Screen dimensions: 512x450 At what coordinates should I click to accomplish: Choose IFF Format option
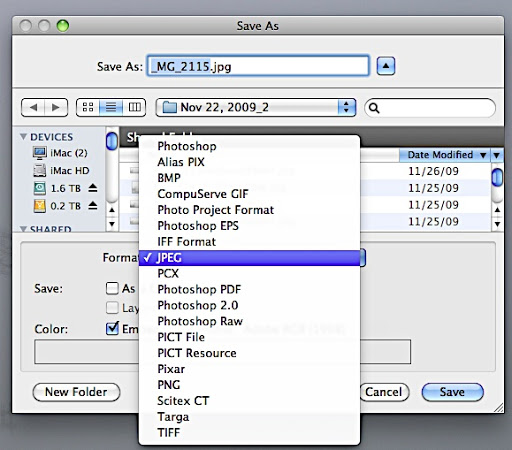249,242
